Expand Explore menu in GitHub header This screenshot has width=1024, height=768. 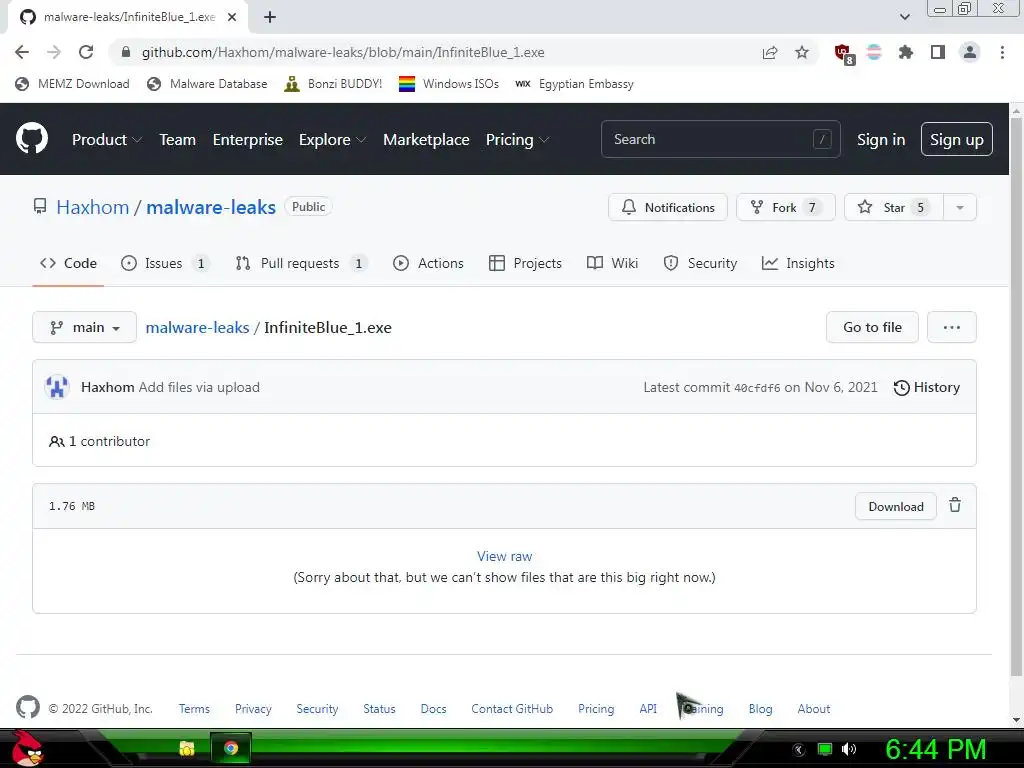332,140
